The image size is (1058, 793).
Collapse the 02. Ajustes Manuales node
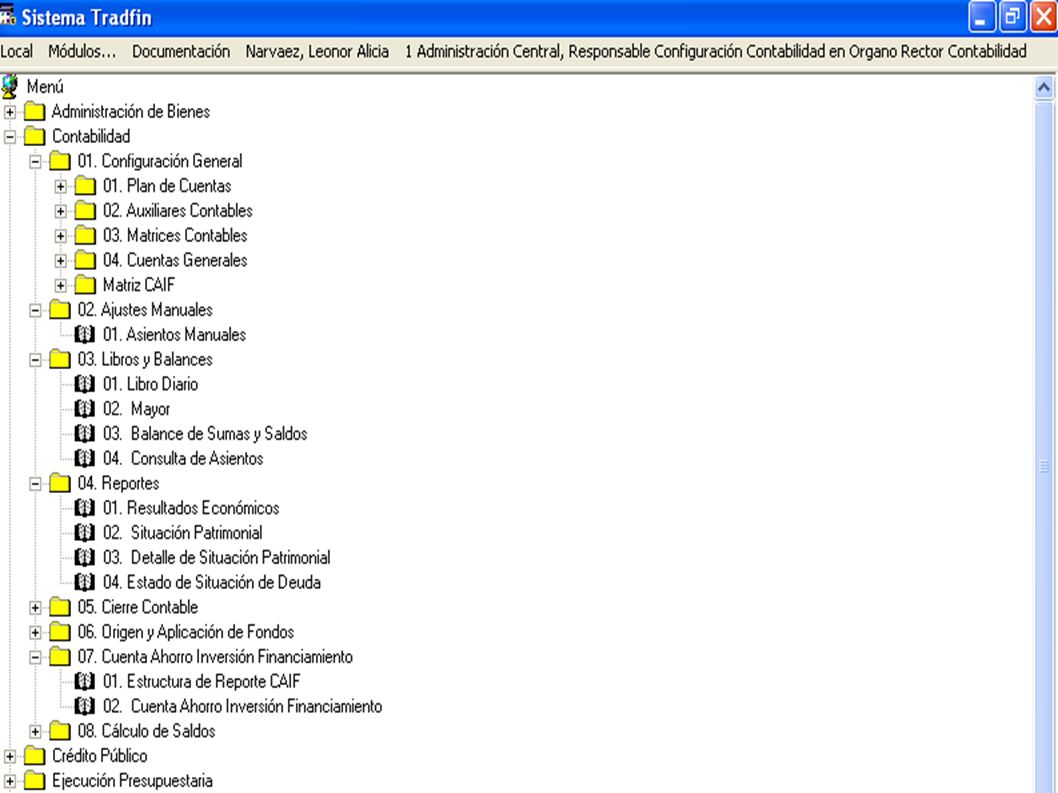pos(35,310)
